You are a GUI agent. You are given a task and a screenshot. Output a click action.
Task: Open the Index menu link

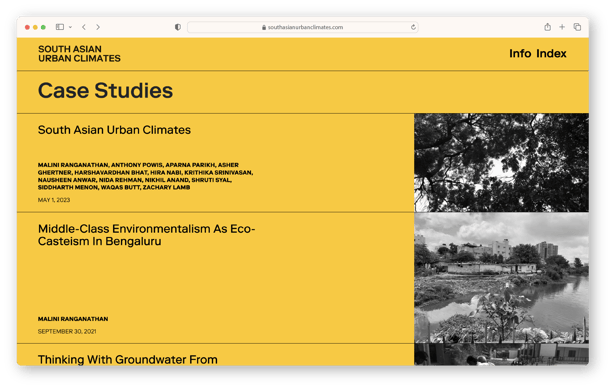551,53
